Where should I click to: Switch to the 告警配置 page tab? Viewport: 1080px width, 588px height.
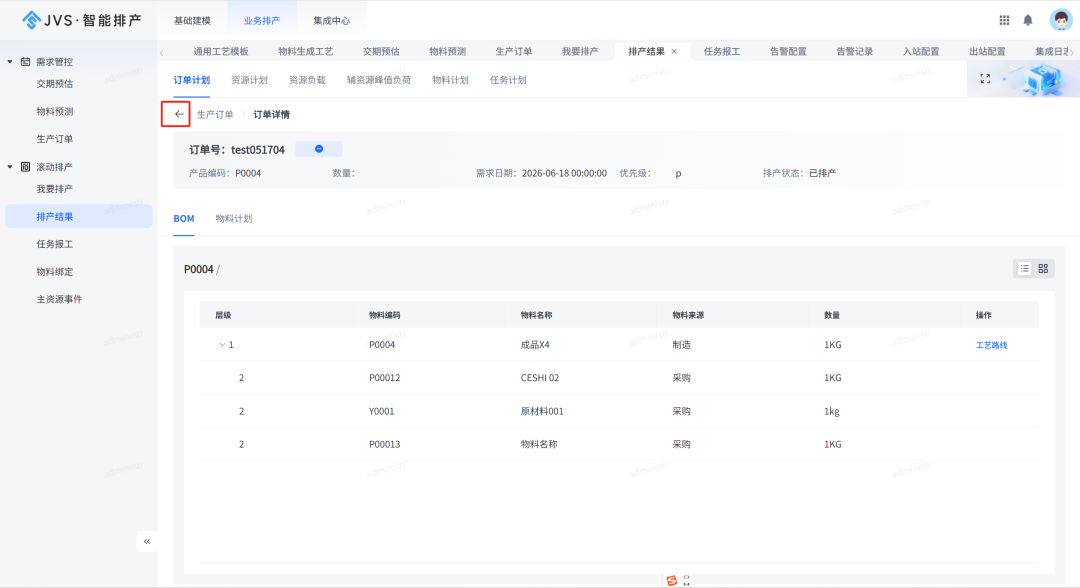[x=788, y=51]
